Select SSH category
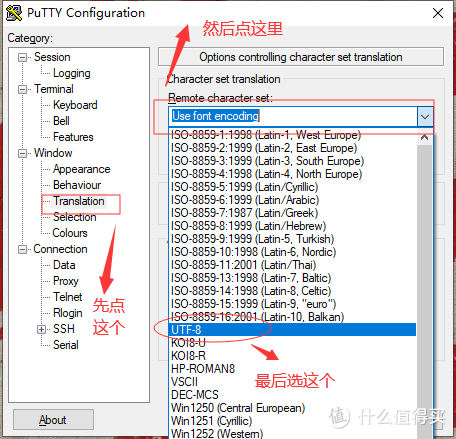 64,329
